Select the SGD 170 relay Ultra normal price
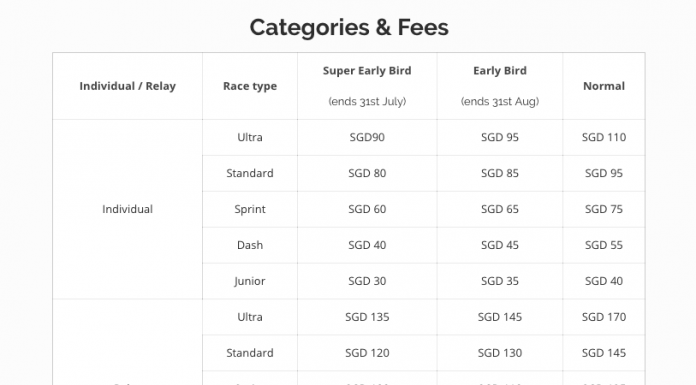The width and height of the screenshot is (696, 385). point(604,317)
